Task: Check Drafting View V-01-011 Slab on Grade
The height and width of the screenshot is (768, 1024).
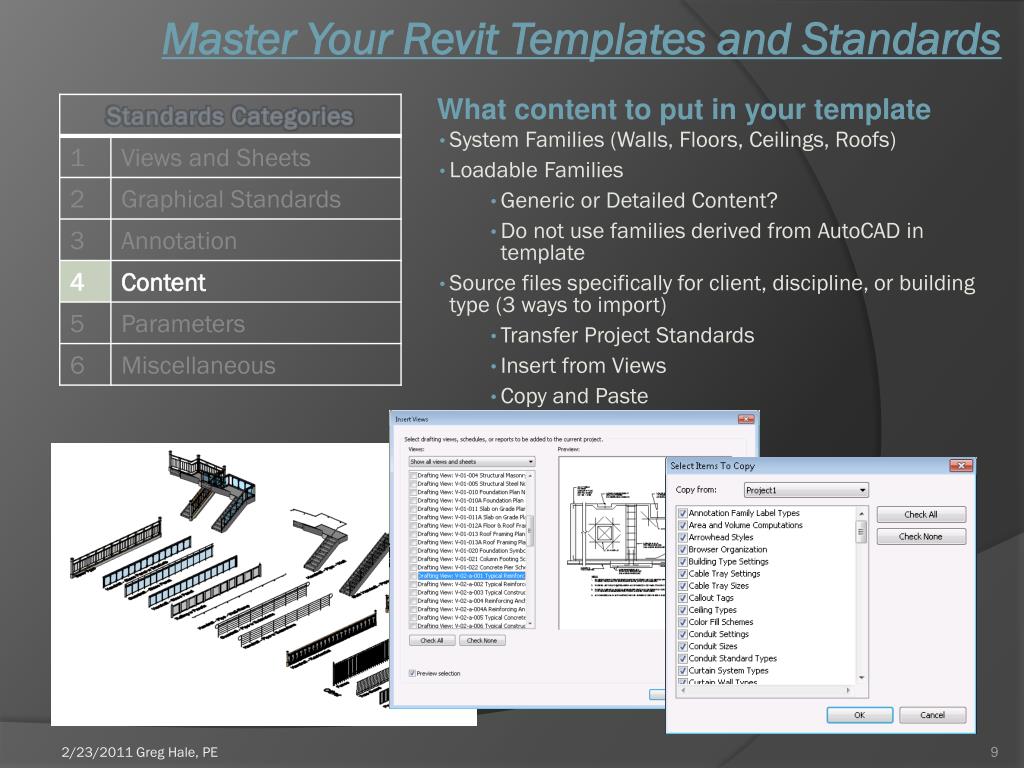Action: point(413,509)
